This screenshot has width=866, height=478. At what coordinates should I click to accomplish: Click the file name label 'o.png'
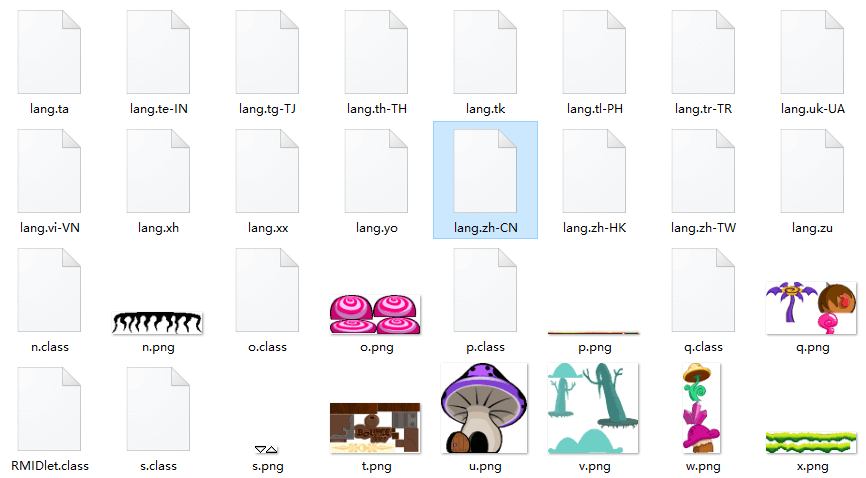coord(377,348)
